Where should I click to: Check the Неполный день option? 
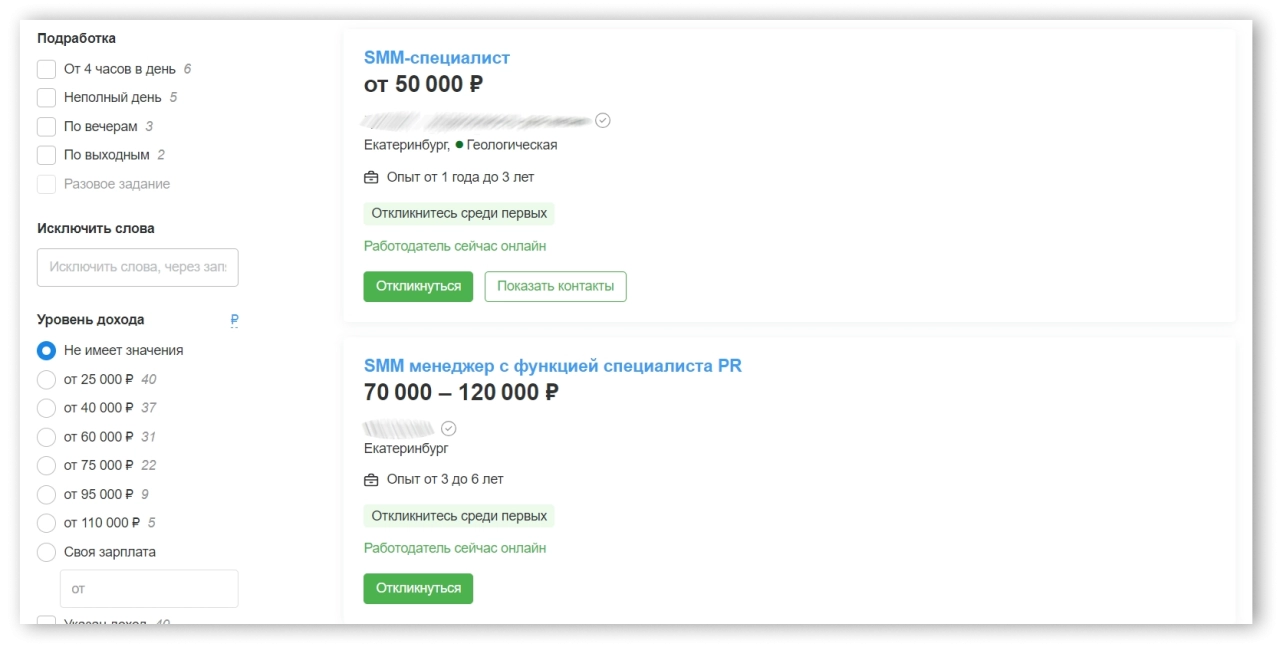46,97
